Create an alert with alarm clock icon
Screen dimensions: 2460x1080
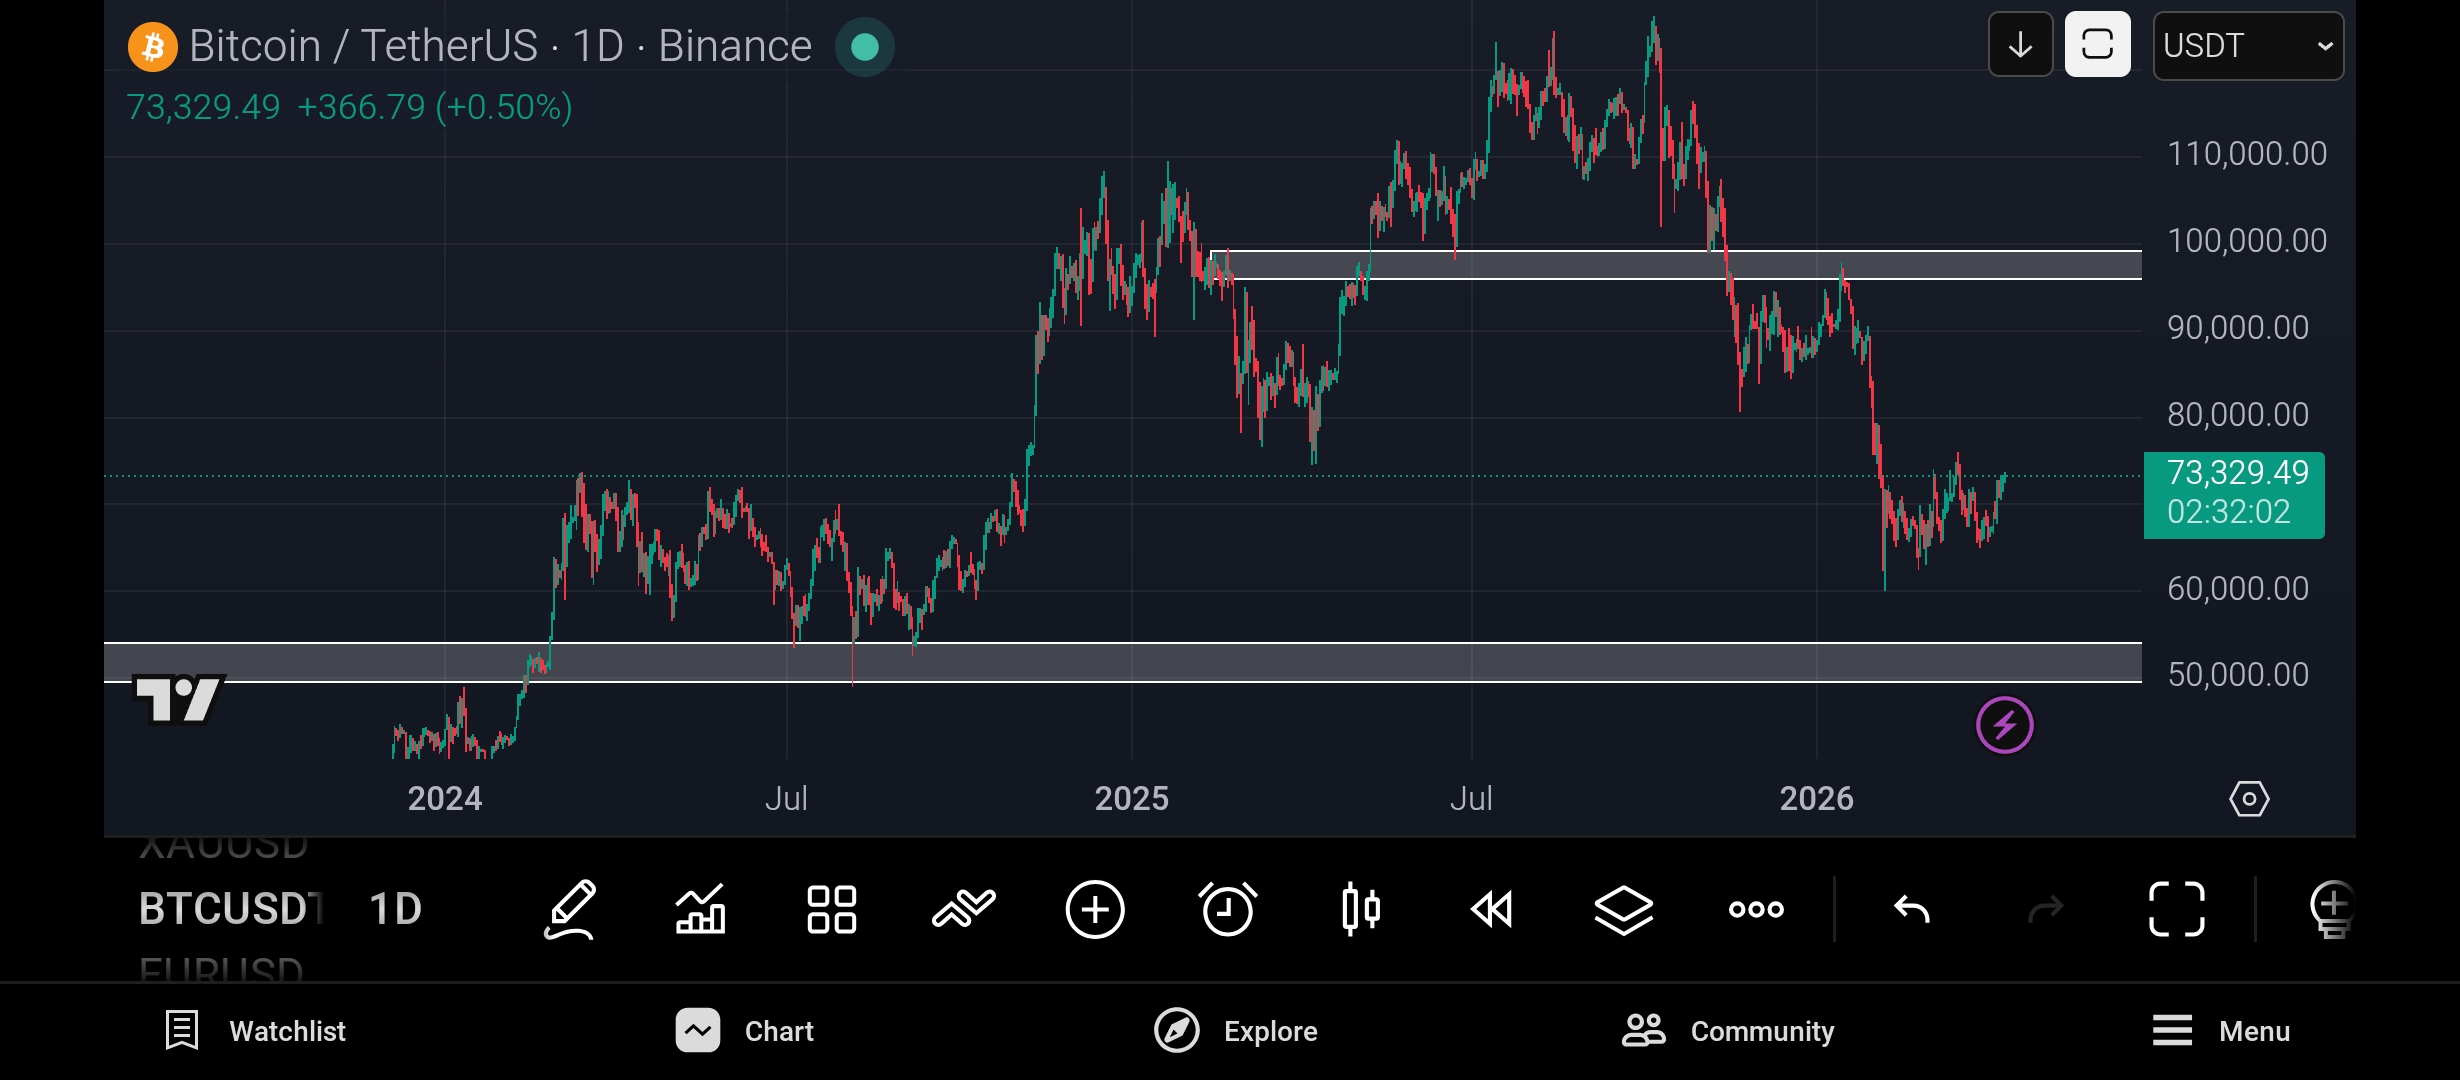pos(1227,909)
